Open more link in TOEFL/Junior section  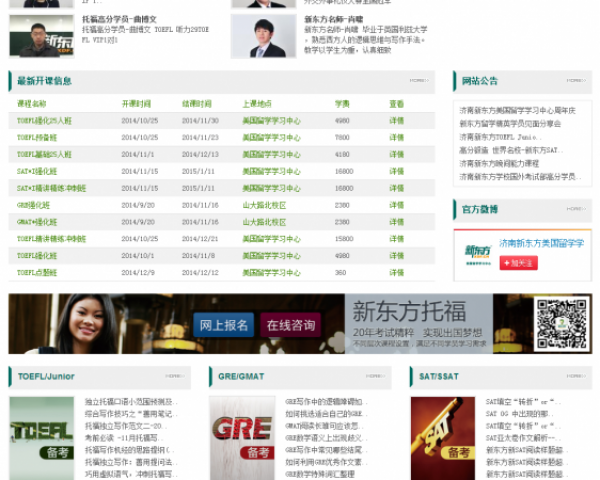pyautogui.click(x=174, y=376)
